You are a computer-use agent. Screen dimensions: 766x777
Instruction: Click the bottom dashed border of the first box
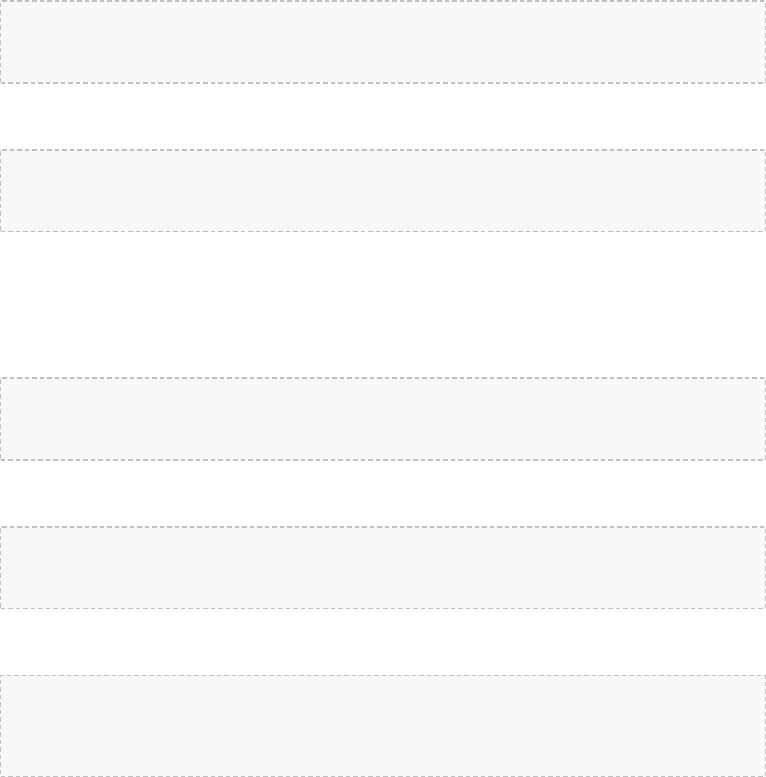point(383,83)
